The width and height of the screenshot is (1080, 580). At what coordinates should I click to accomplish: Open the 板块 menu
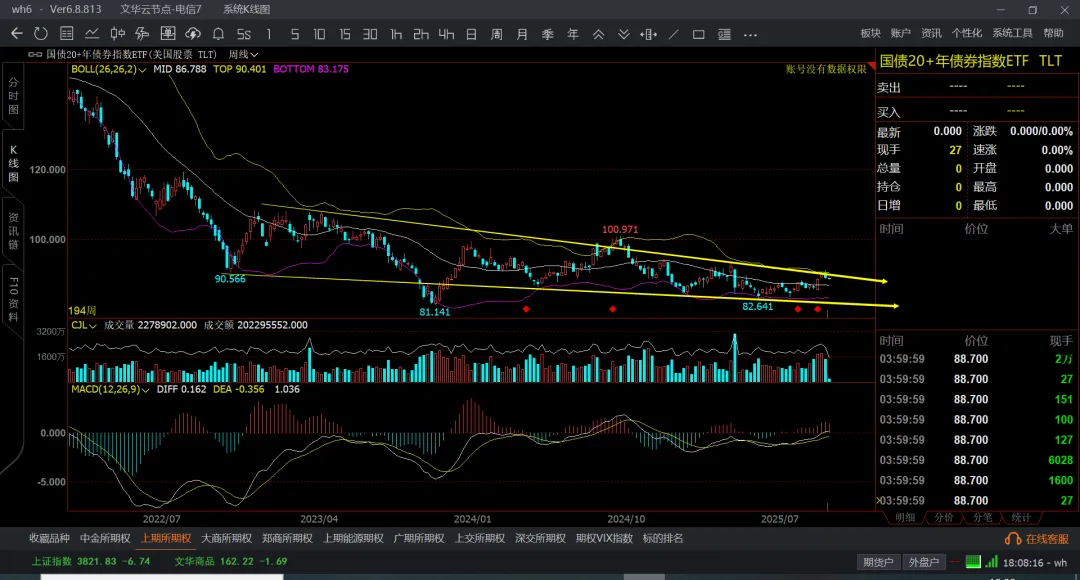pos(871,33)
